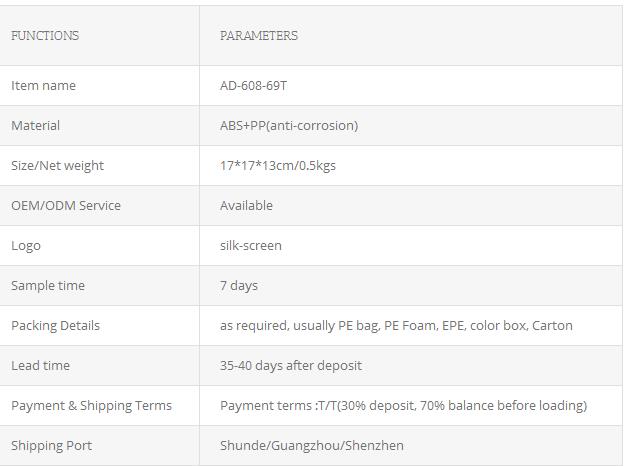This screenshot has width=629, height=466.
Task: Click the 17*17*13cm/0.5kgs value
Action: [x=278, y=166]
